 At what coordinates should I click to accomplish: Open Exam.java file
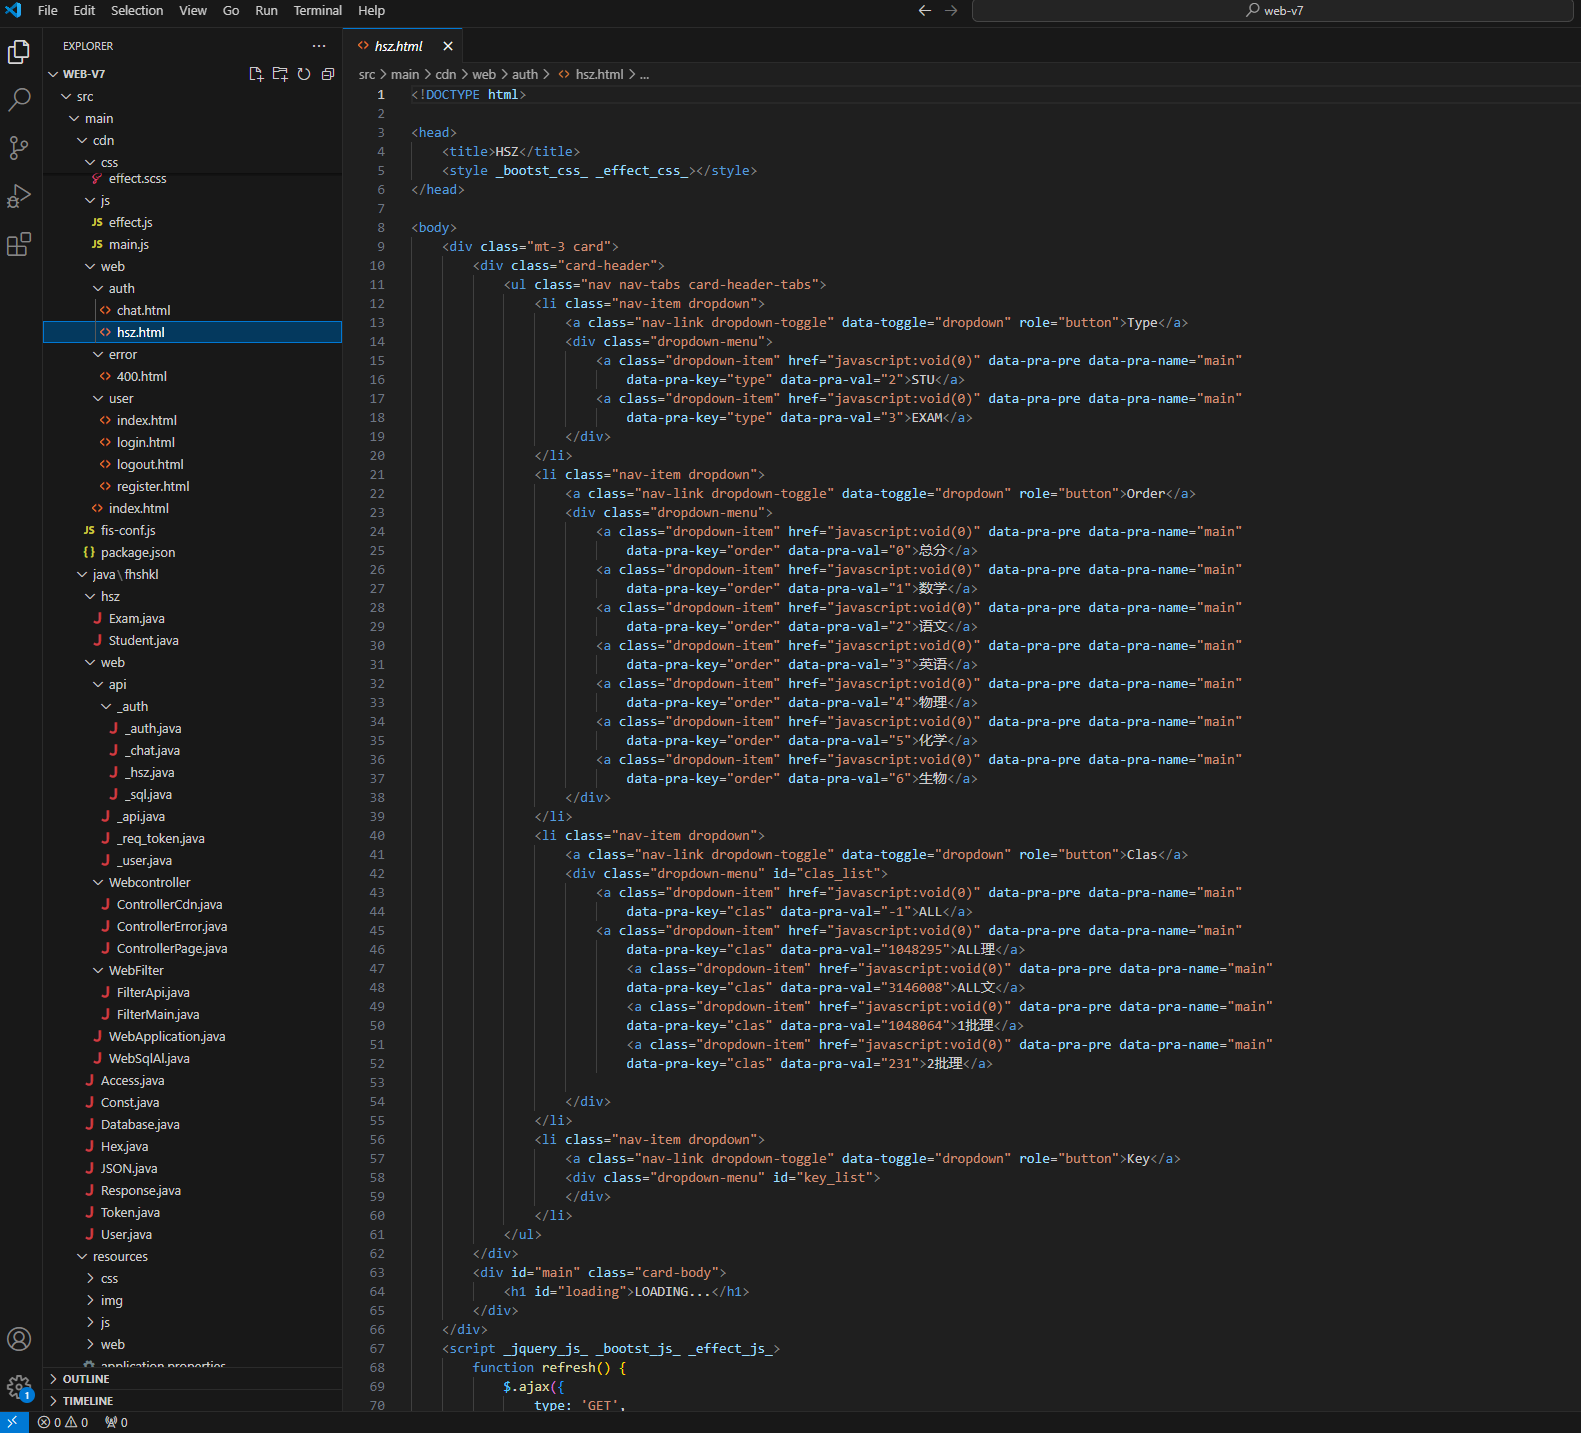click(x=192, y=618)
